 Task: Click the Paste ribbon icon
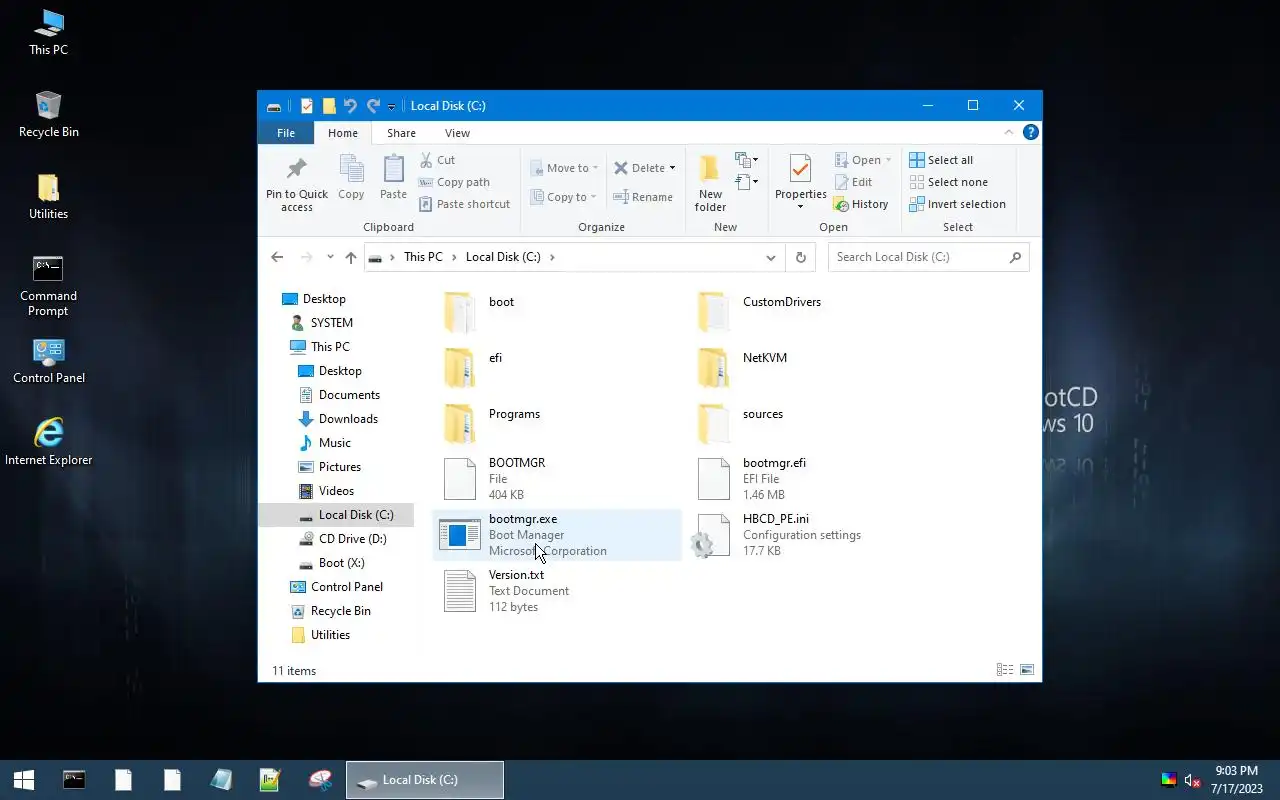(x=393, y=178)
